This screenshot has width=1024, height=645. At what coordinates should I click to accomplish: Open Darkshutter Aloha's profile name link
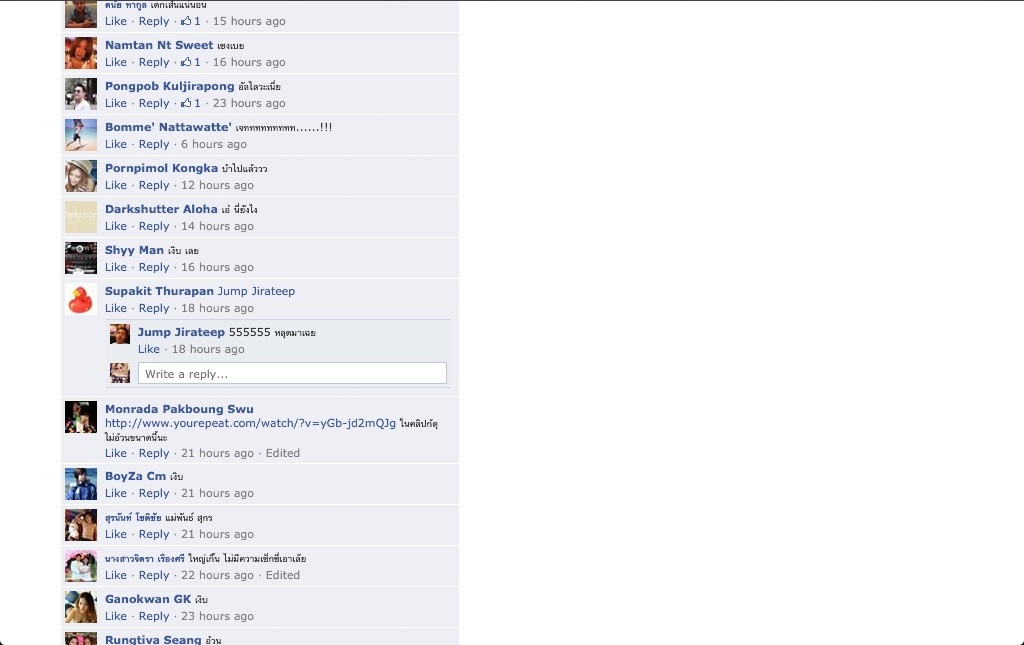pyautogui.click(x=161, y=209)
